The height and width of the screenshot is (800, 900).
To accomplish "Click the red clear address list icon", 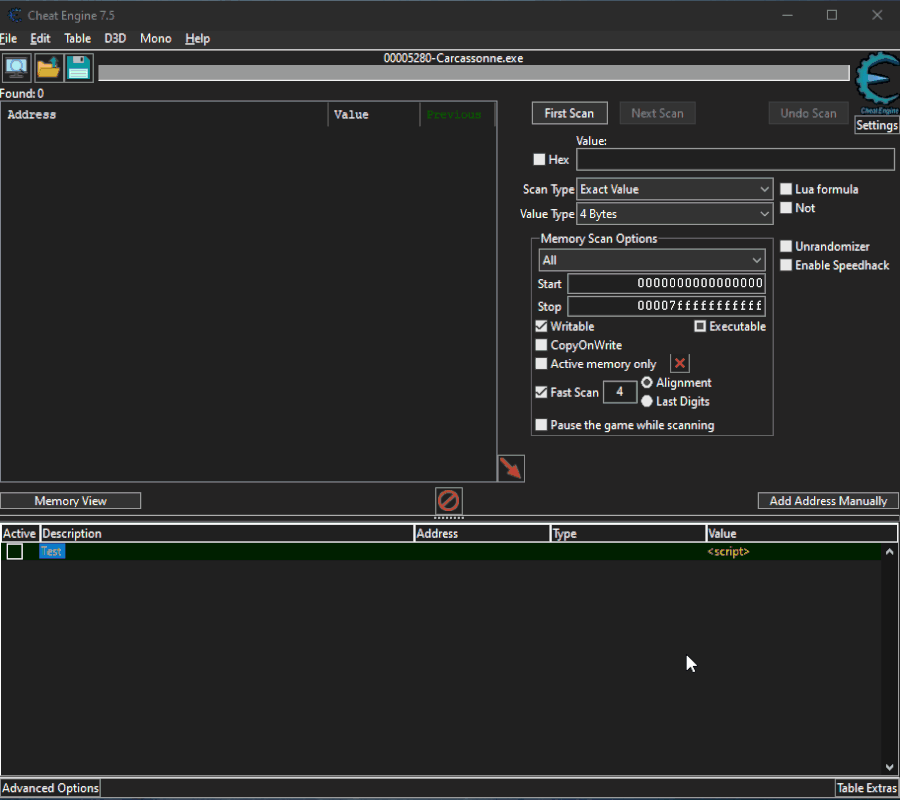I will 448,500.
